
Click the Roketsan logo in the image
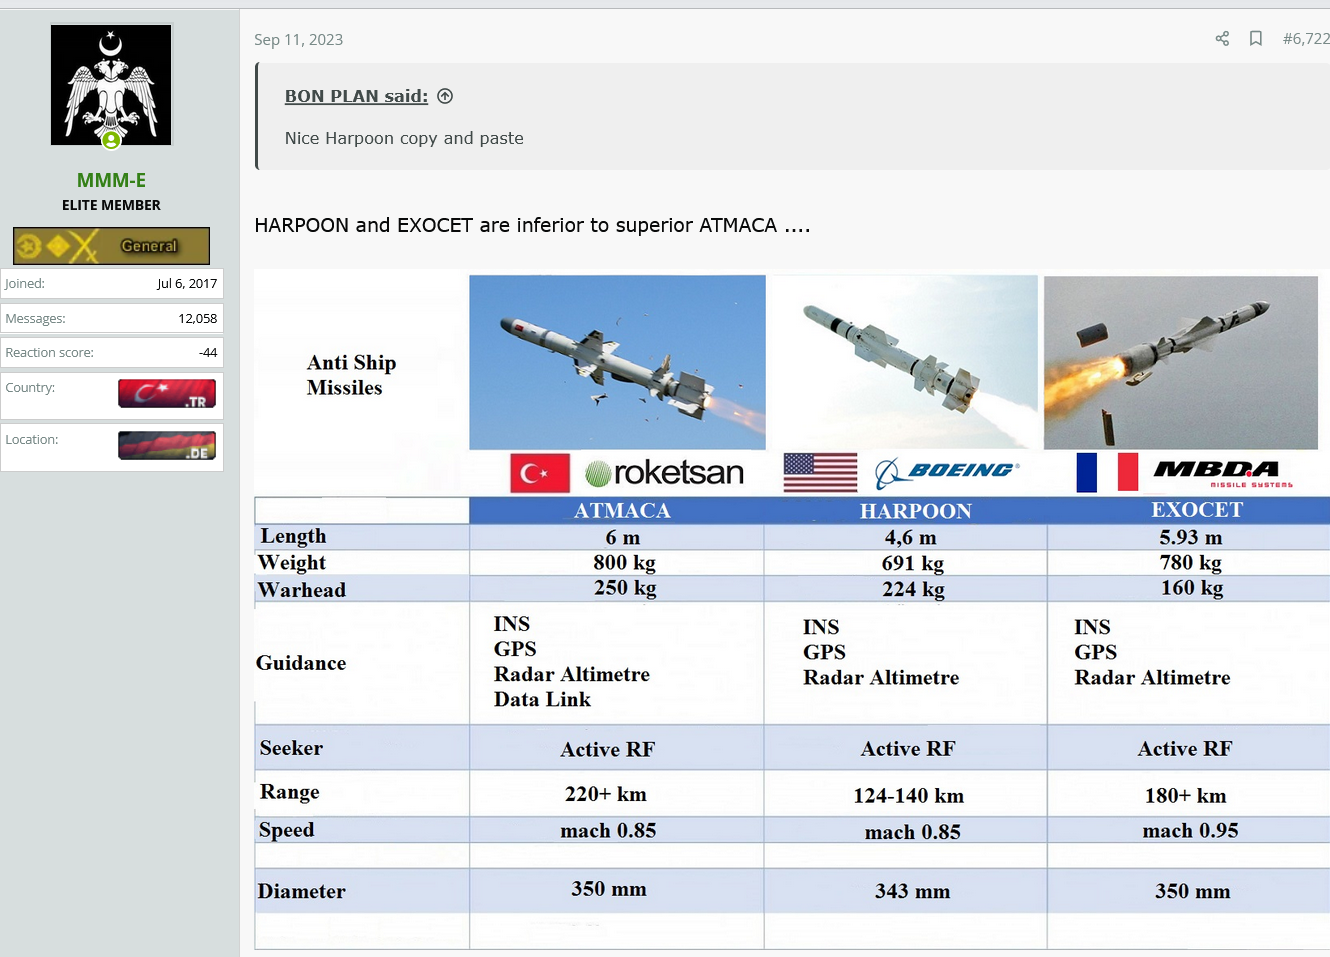pos(664,472)
